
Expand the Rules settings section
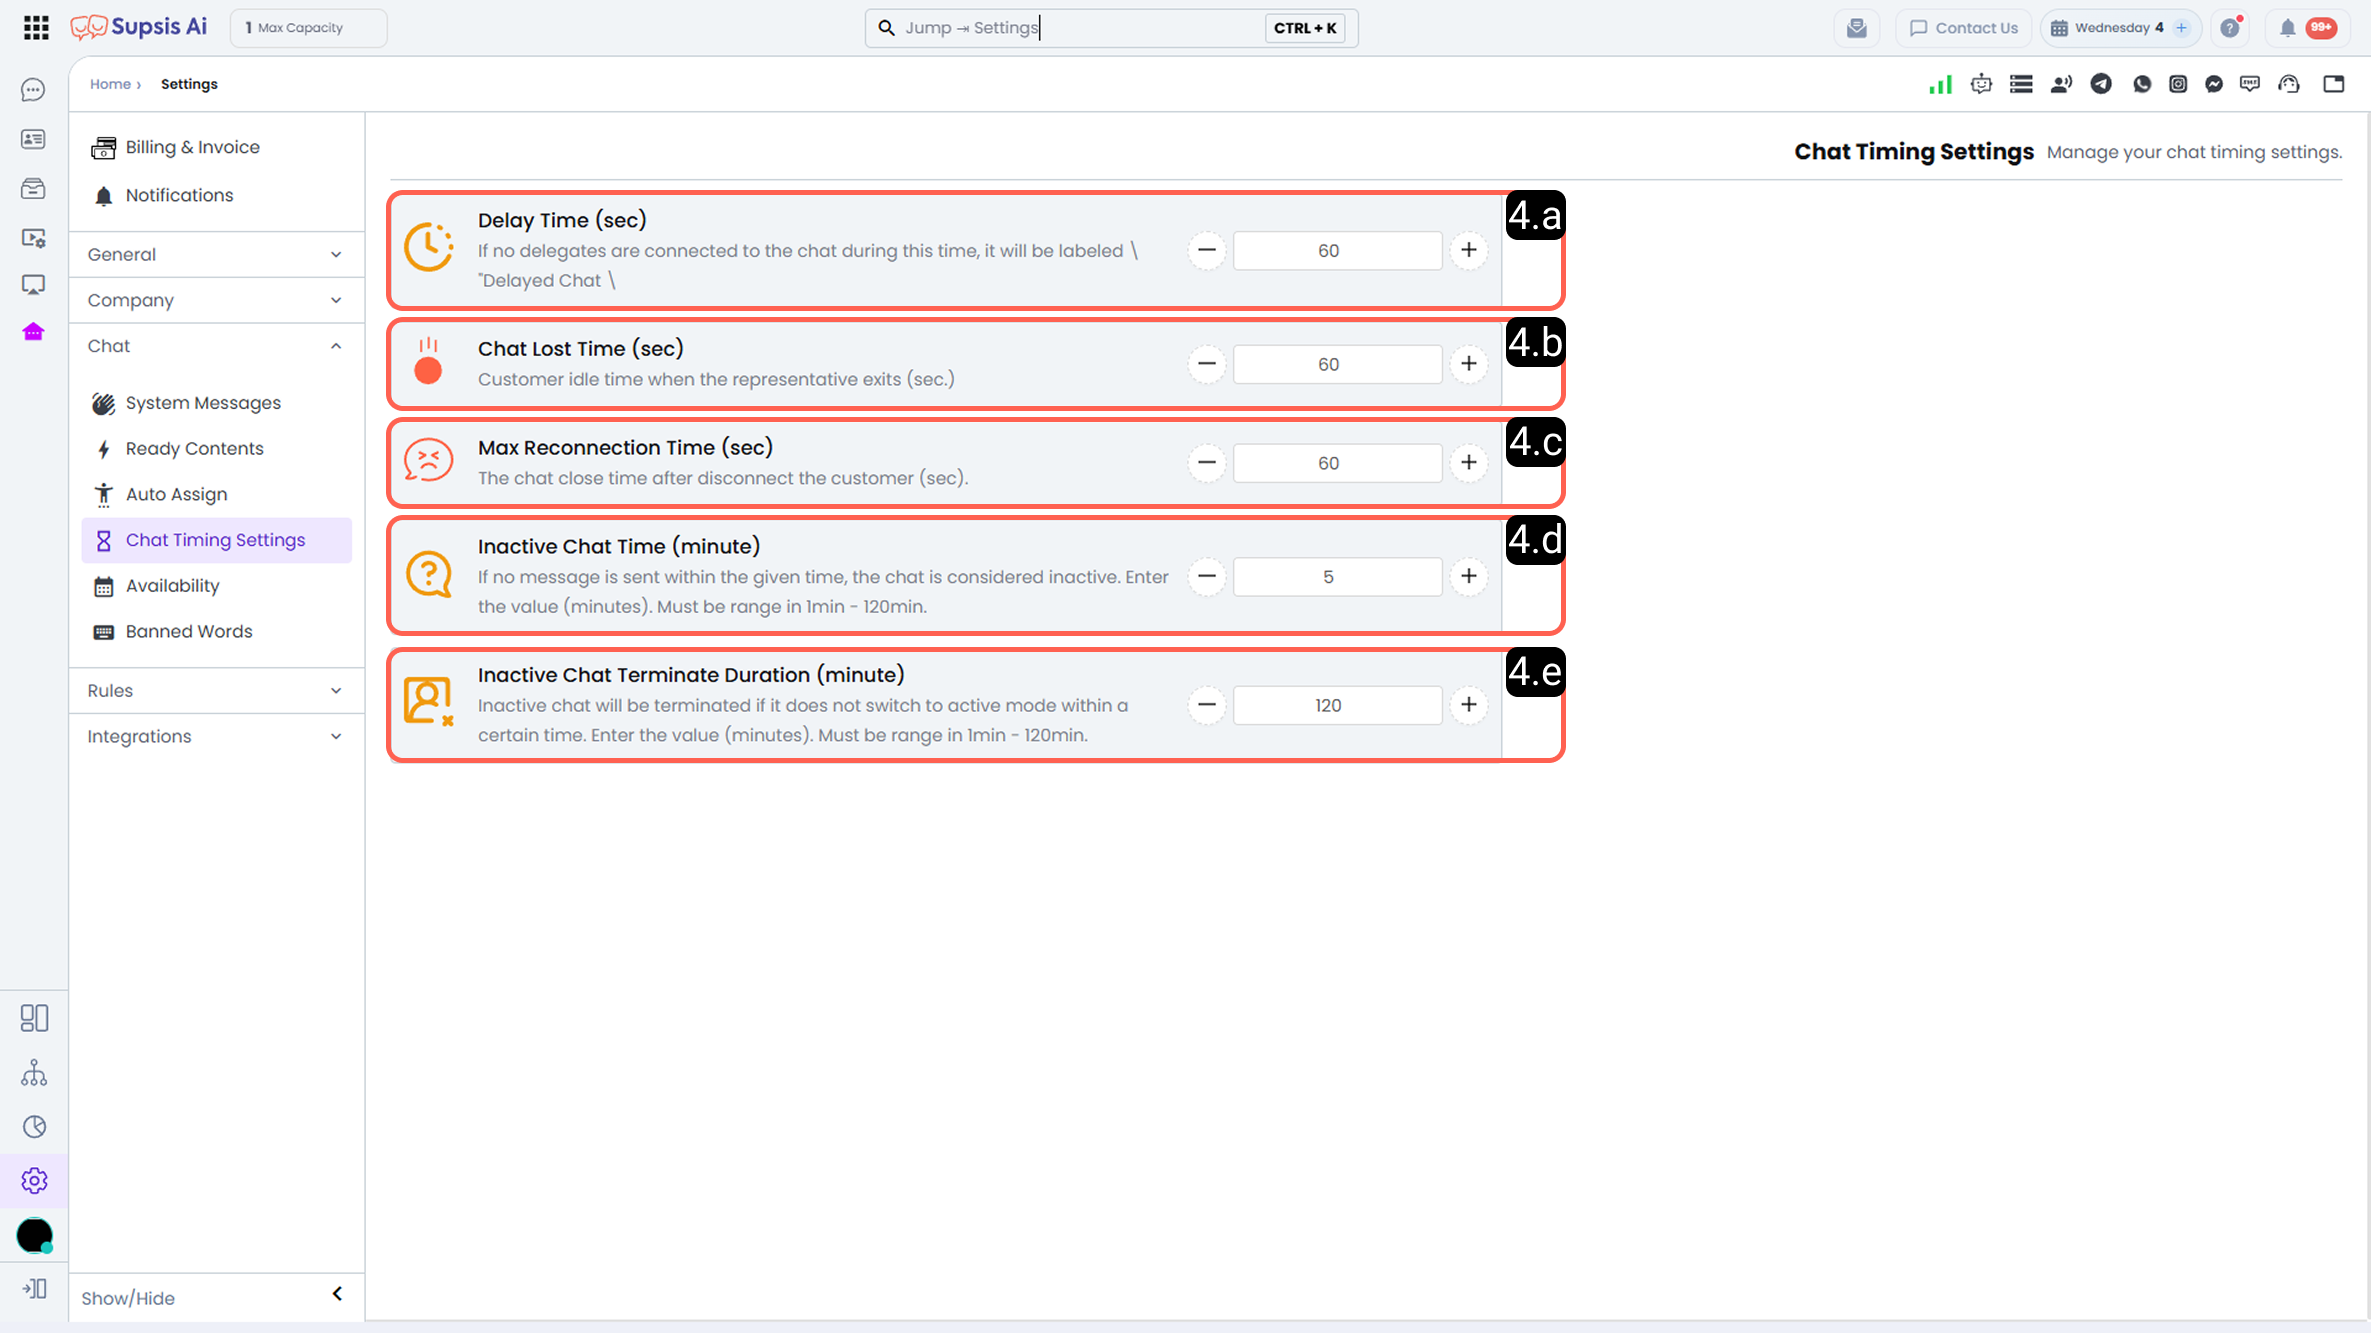click(216, 691)
